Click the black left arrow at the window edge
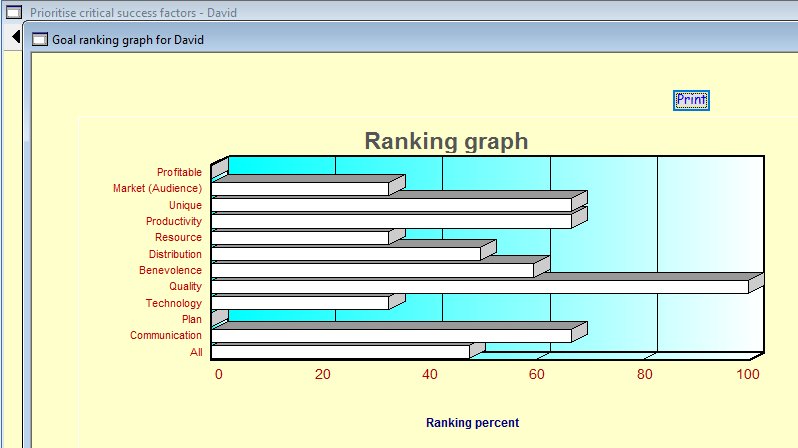 point(15,37)
